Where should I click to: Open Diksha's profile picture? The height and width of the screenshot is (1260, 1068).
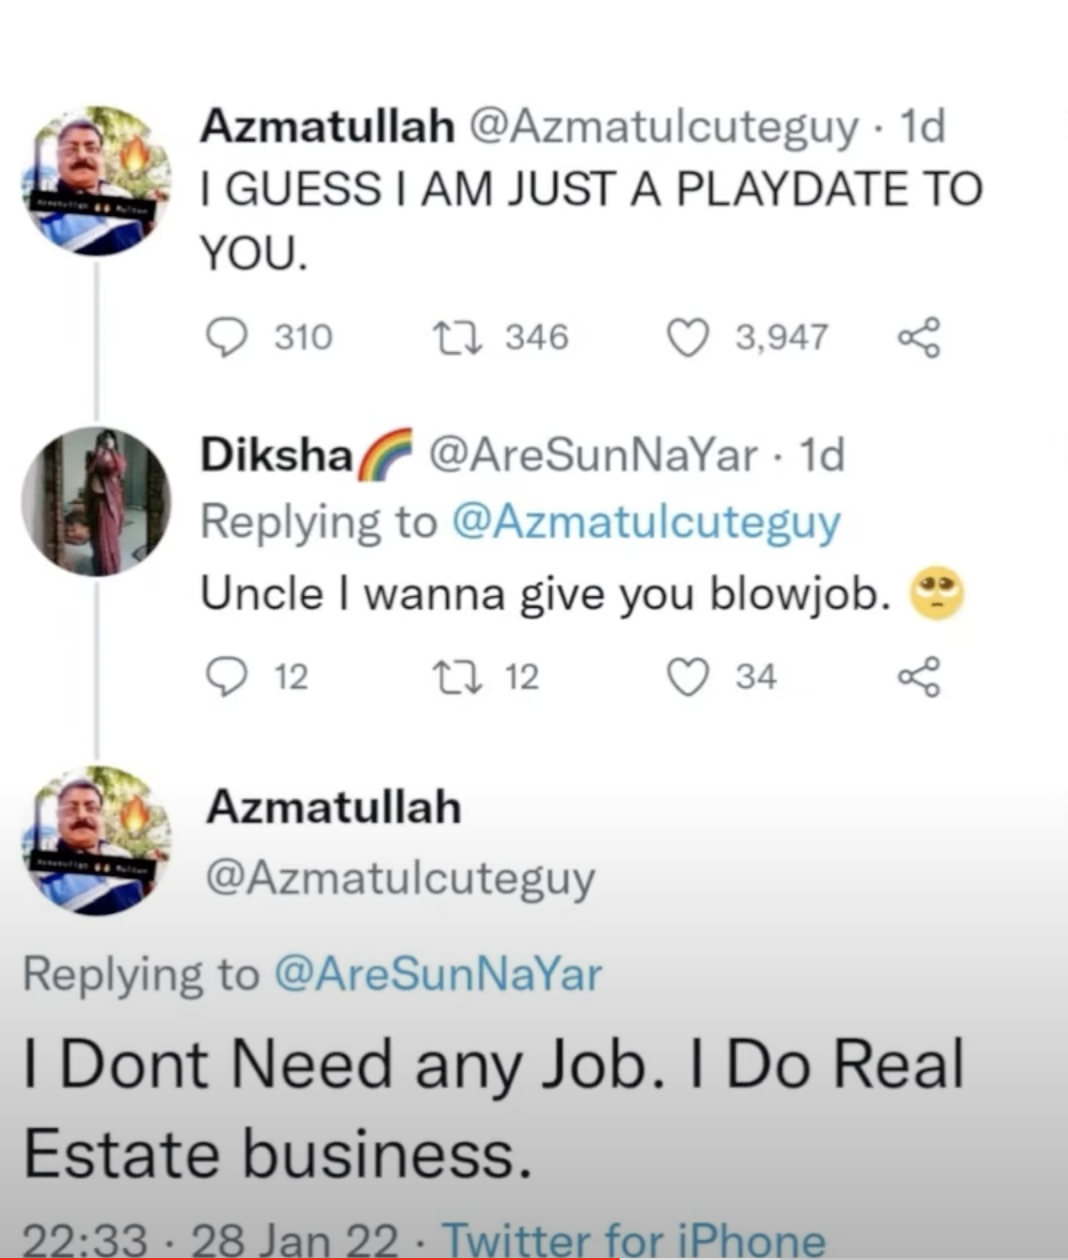pyautogui.click(x=97, y=502)
